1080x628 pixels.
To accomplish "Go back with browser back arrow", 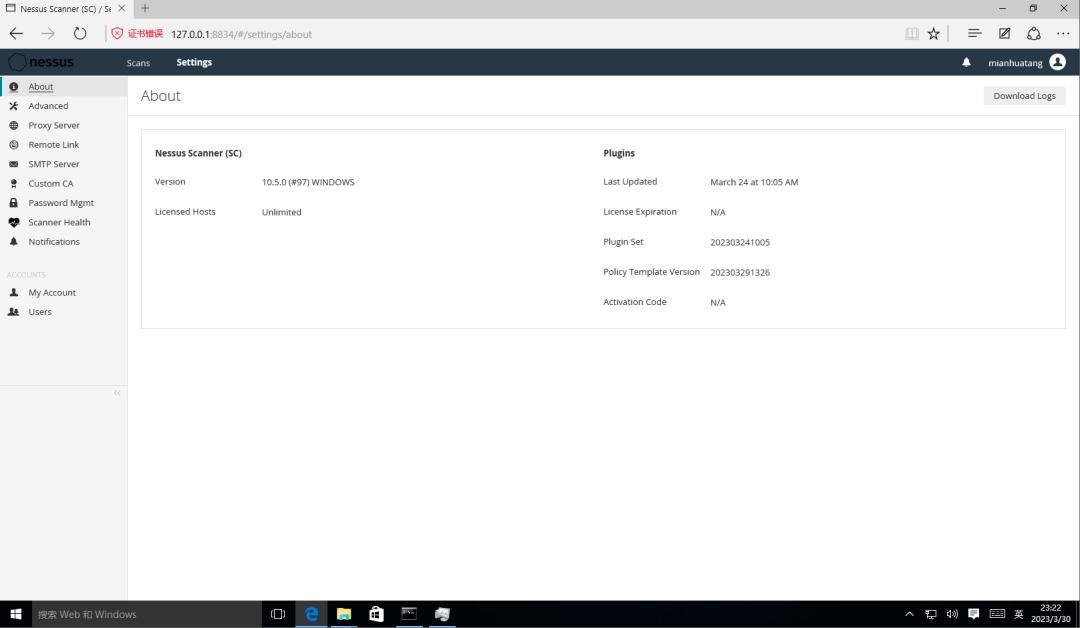I will tap(17, 34).
